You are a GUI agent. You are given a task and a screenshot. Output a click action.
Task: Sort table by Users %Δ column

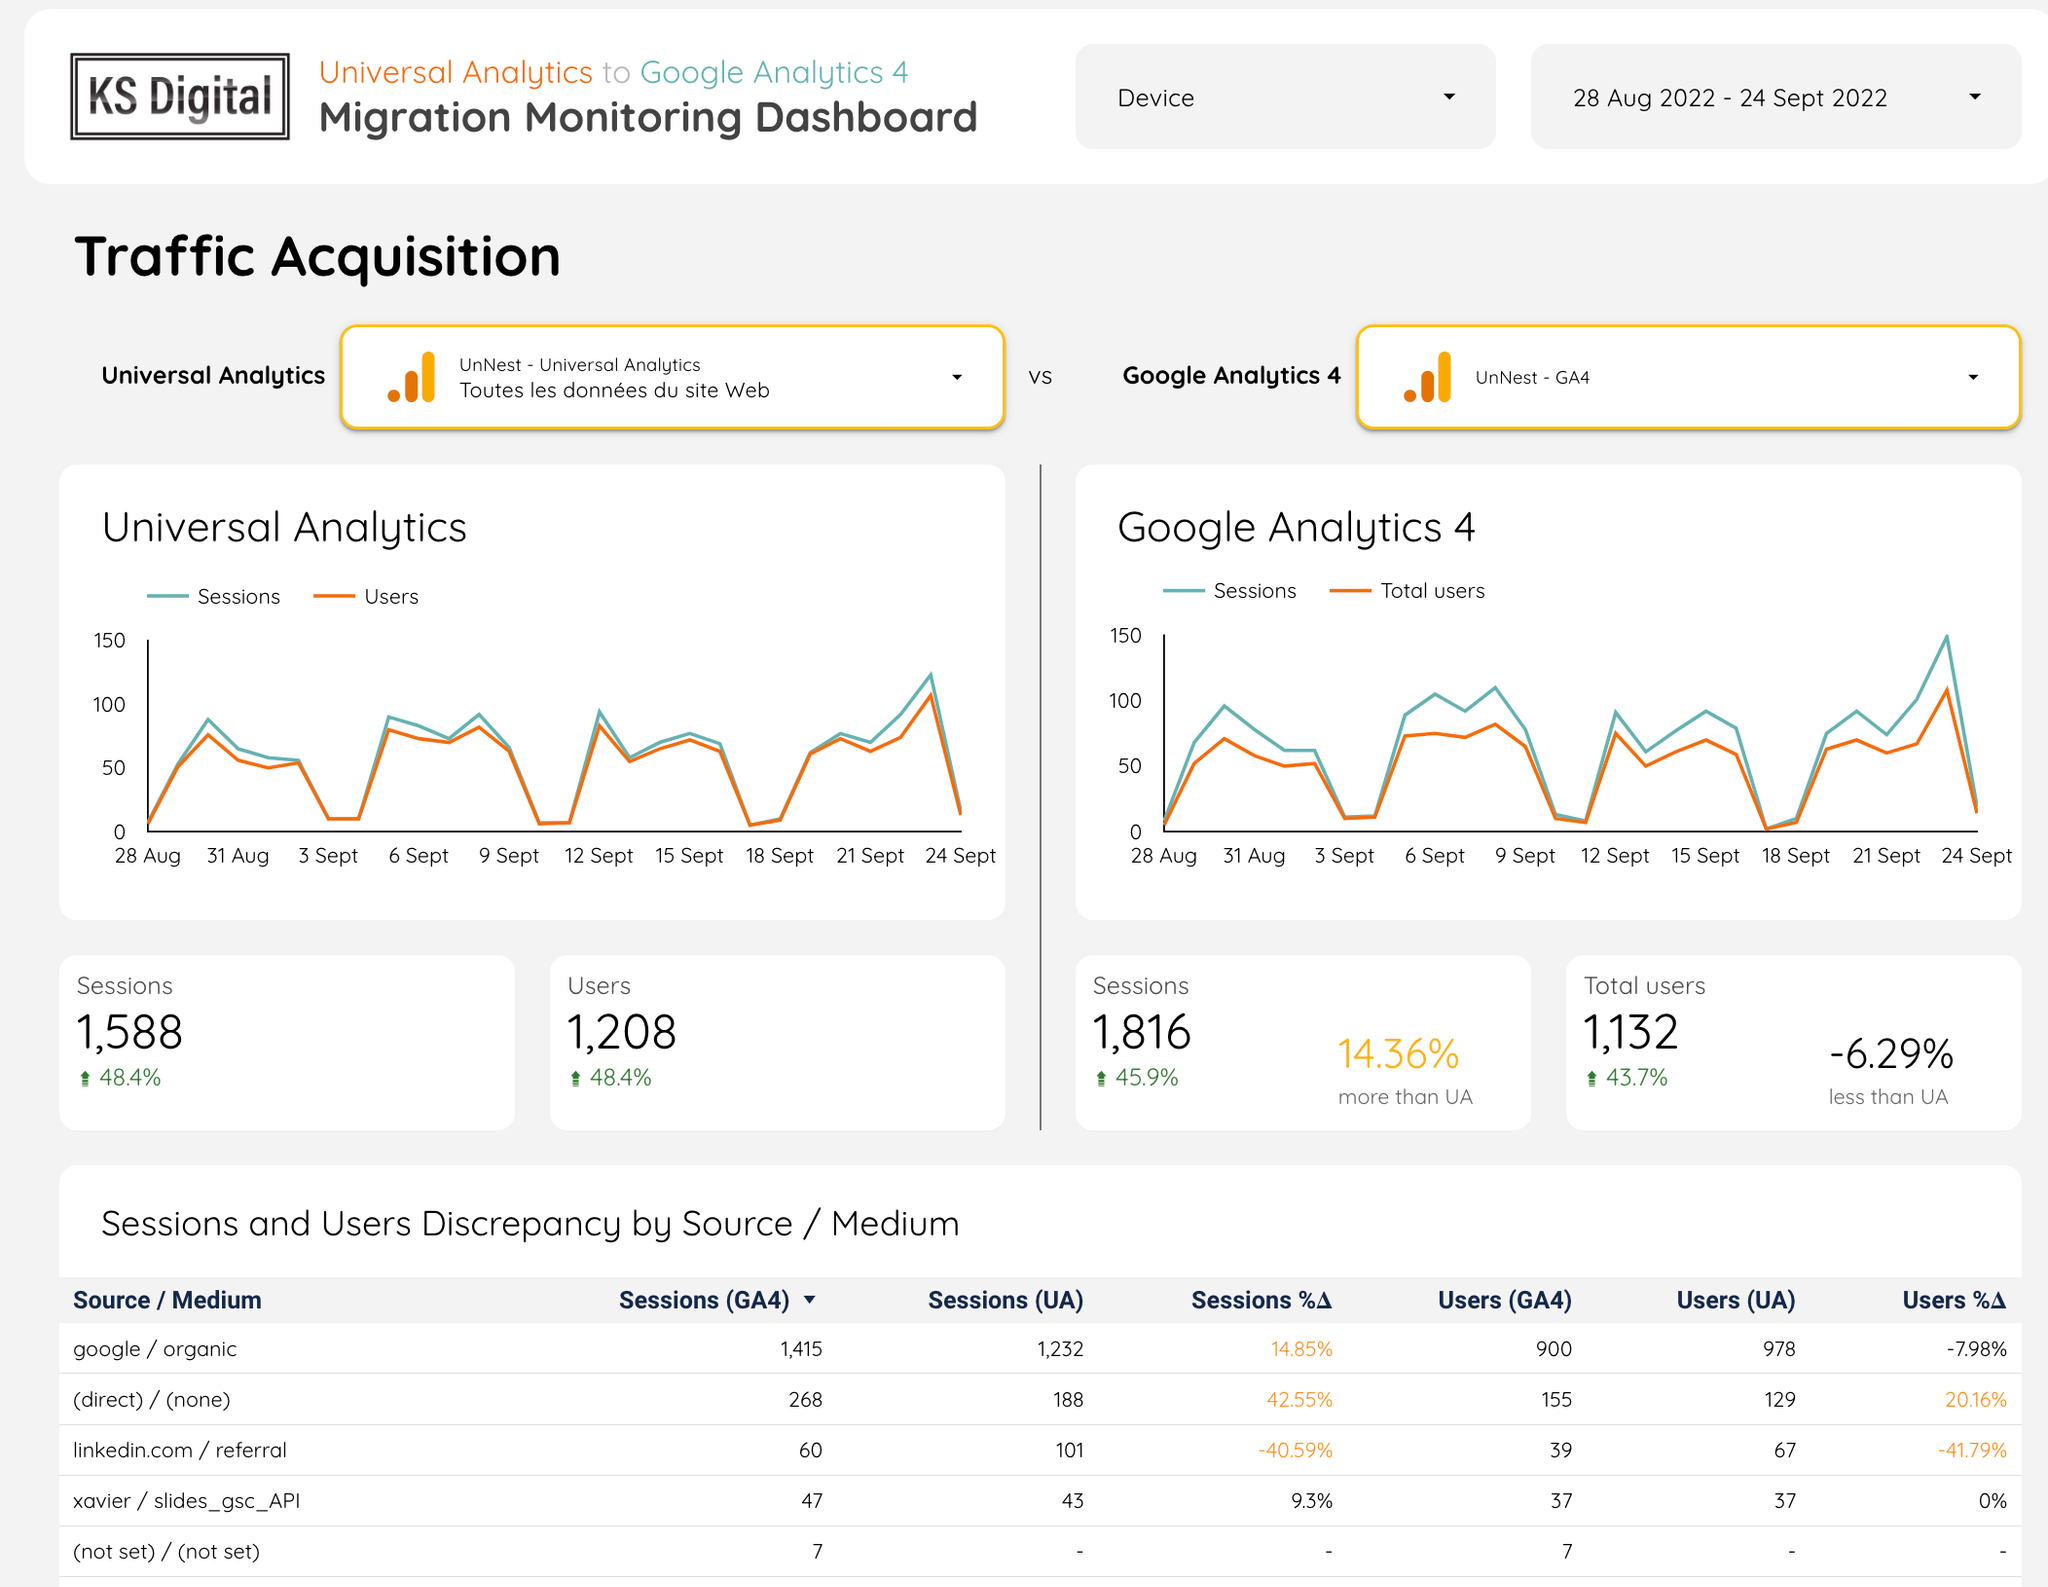[1954, 1300]
